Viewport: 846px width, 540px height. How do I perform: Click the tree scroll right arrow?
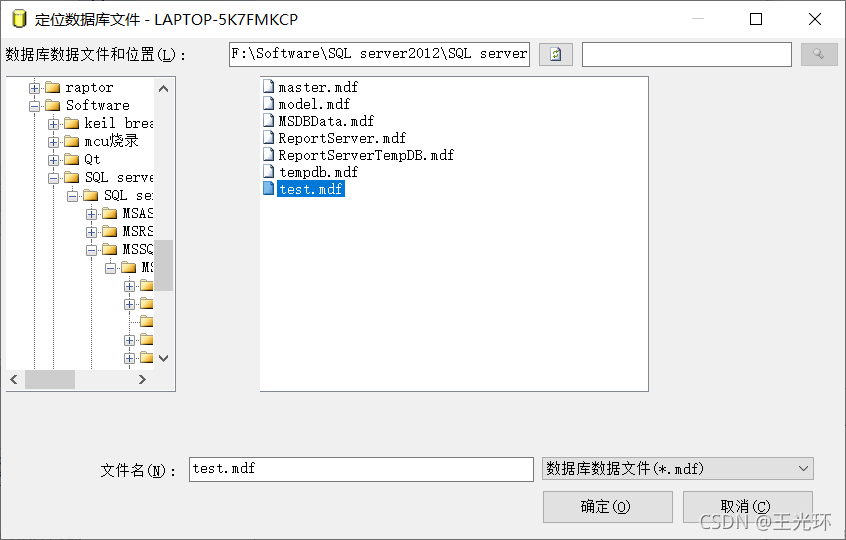click(x=142, y=380)
